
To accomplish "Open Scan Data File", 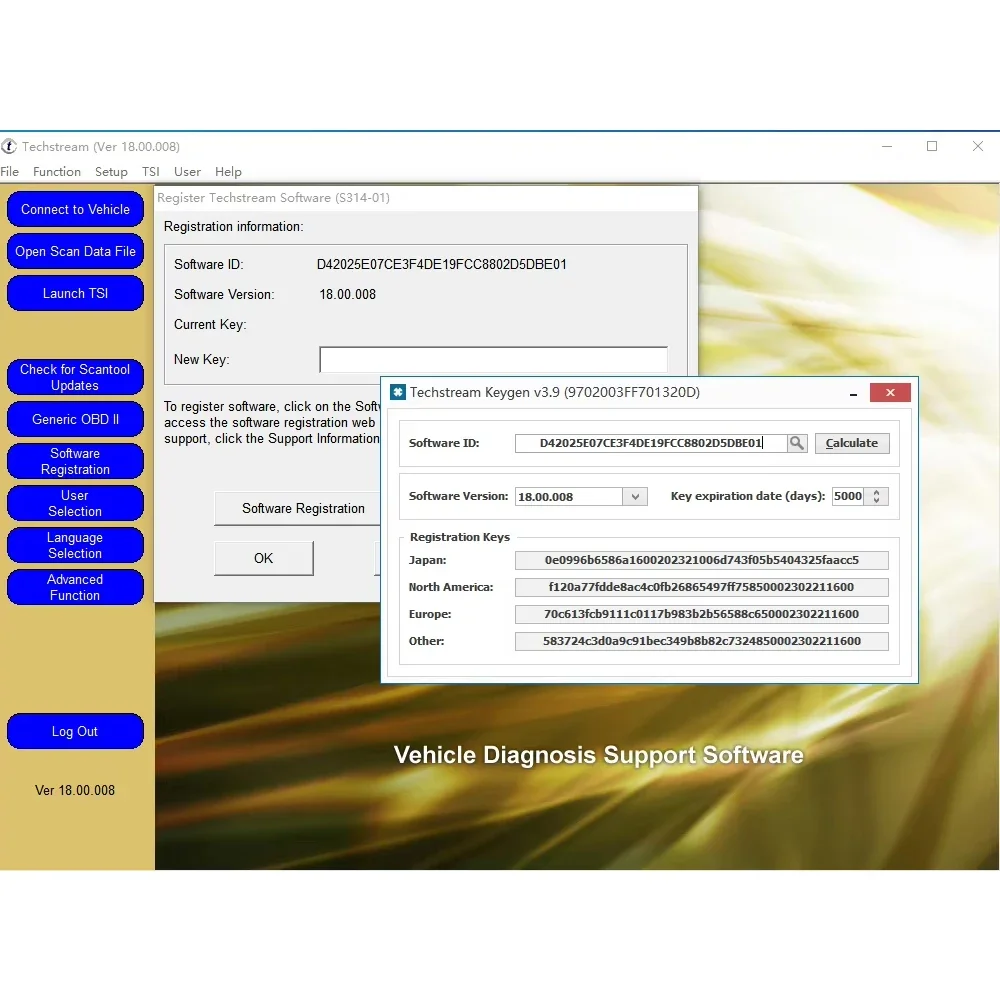I will 75,251.
